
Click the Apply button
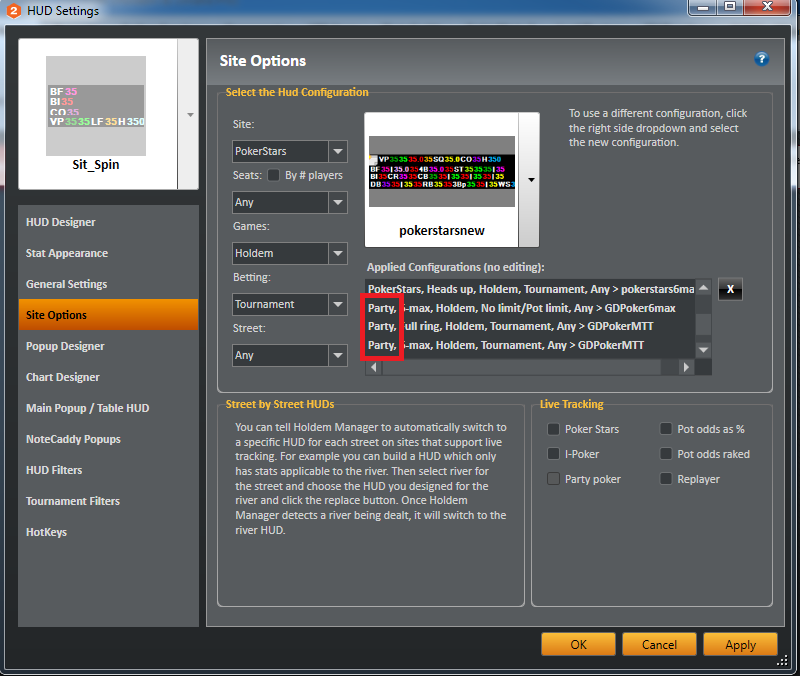pos(740,644)
